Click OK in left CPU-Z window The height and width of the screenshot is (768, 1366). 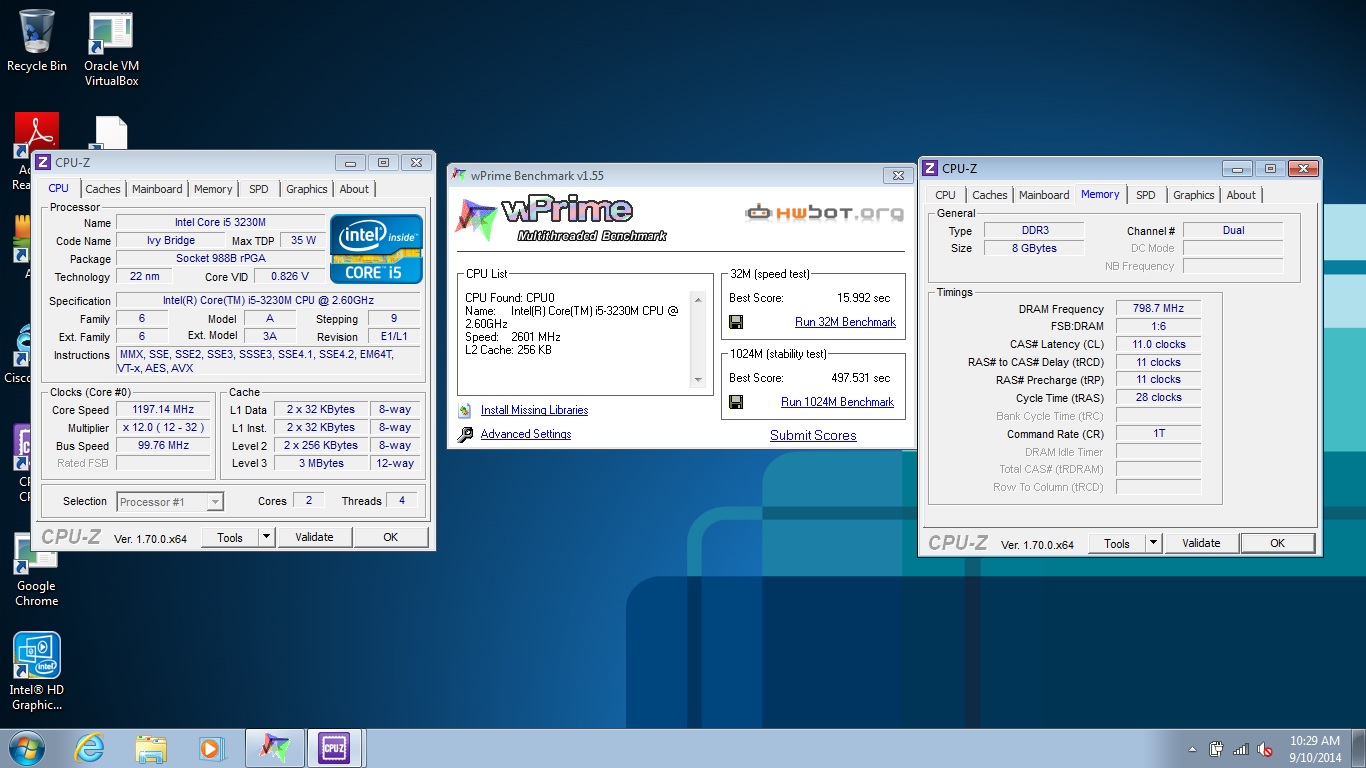click(x=390, y=537)
